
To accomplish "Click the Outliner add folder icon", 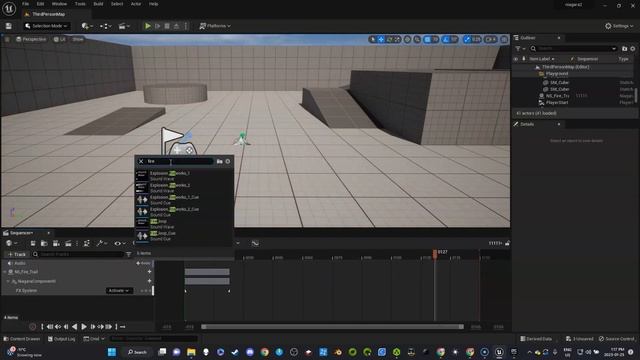I will [x=624, y=49].
